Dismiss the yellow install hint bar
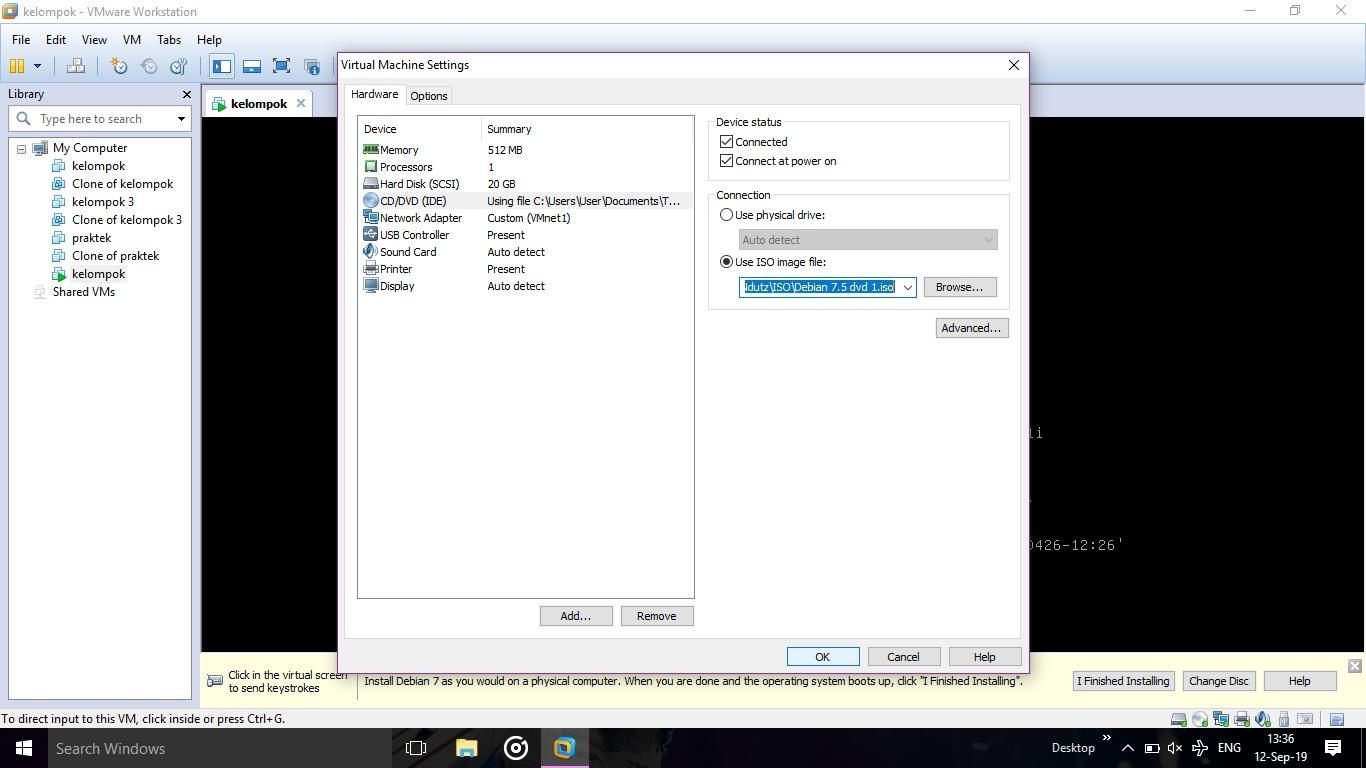The image size is (1366, 768). pos(1354,666)
